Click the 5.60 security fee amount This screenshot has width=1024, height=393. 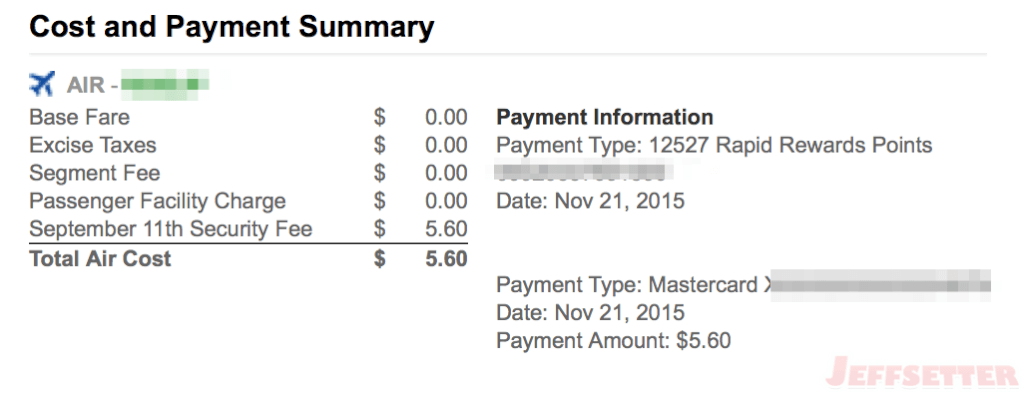446,229
